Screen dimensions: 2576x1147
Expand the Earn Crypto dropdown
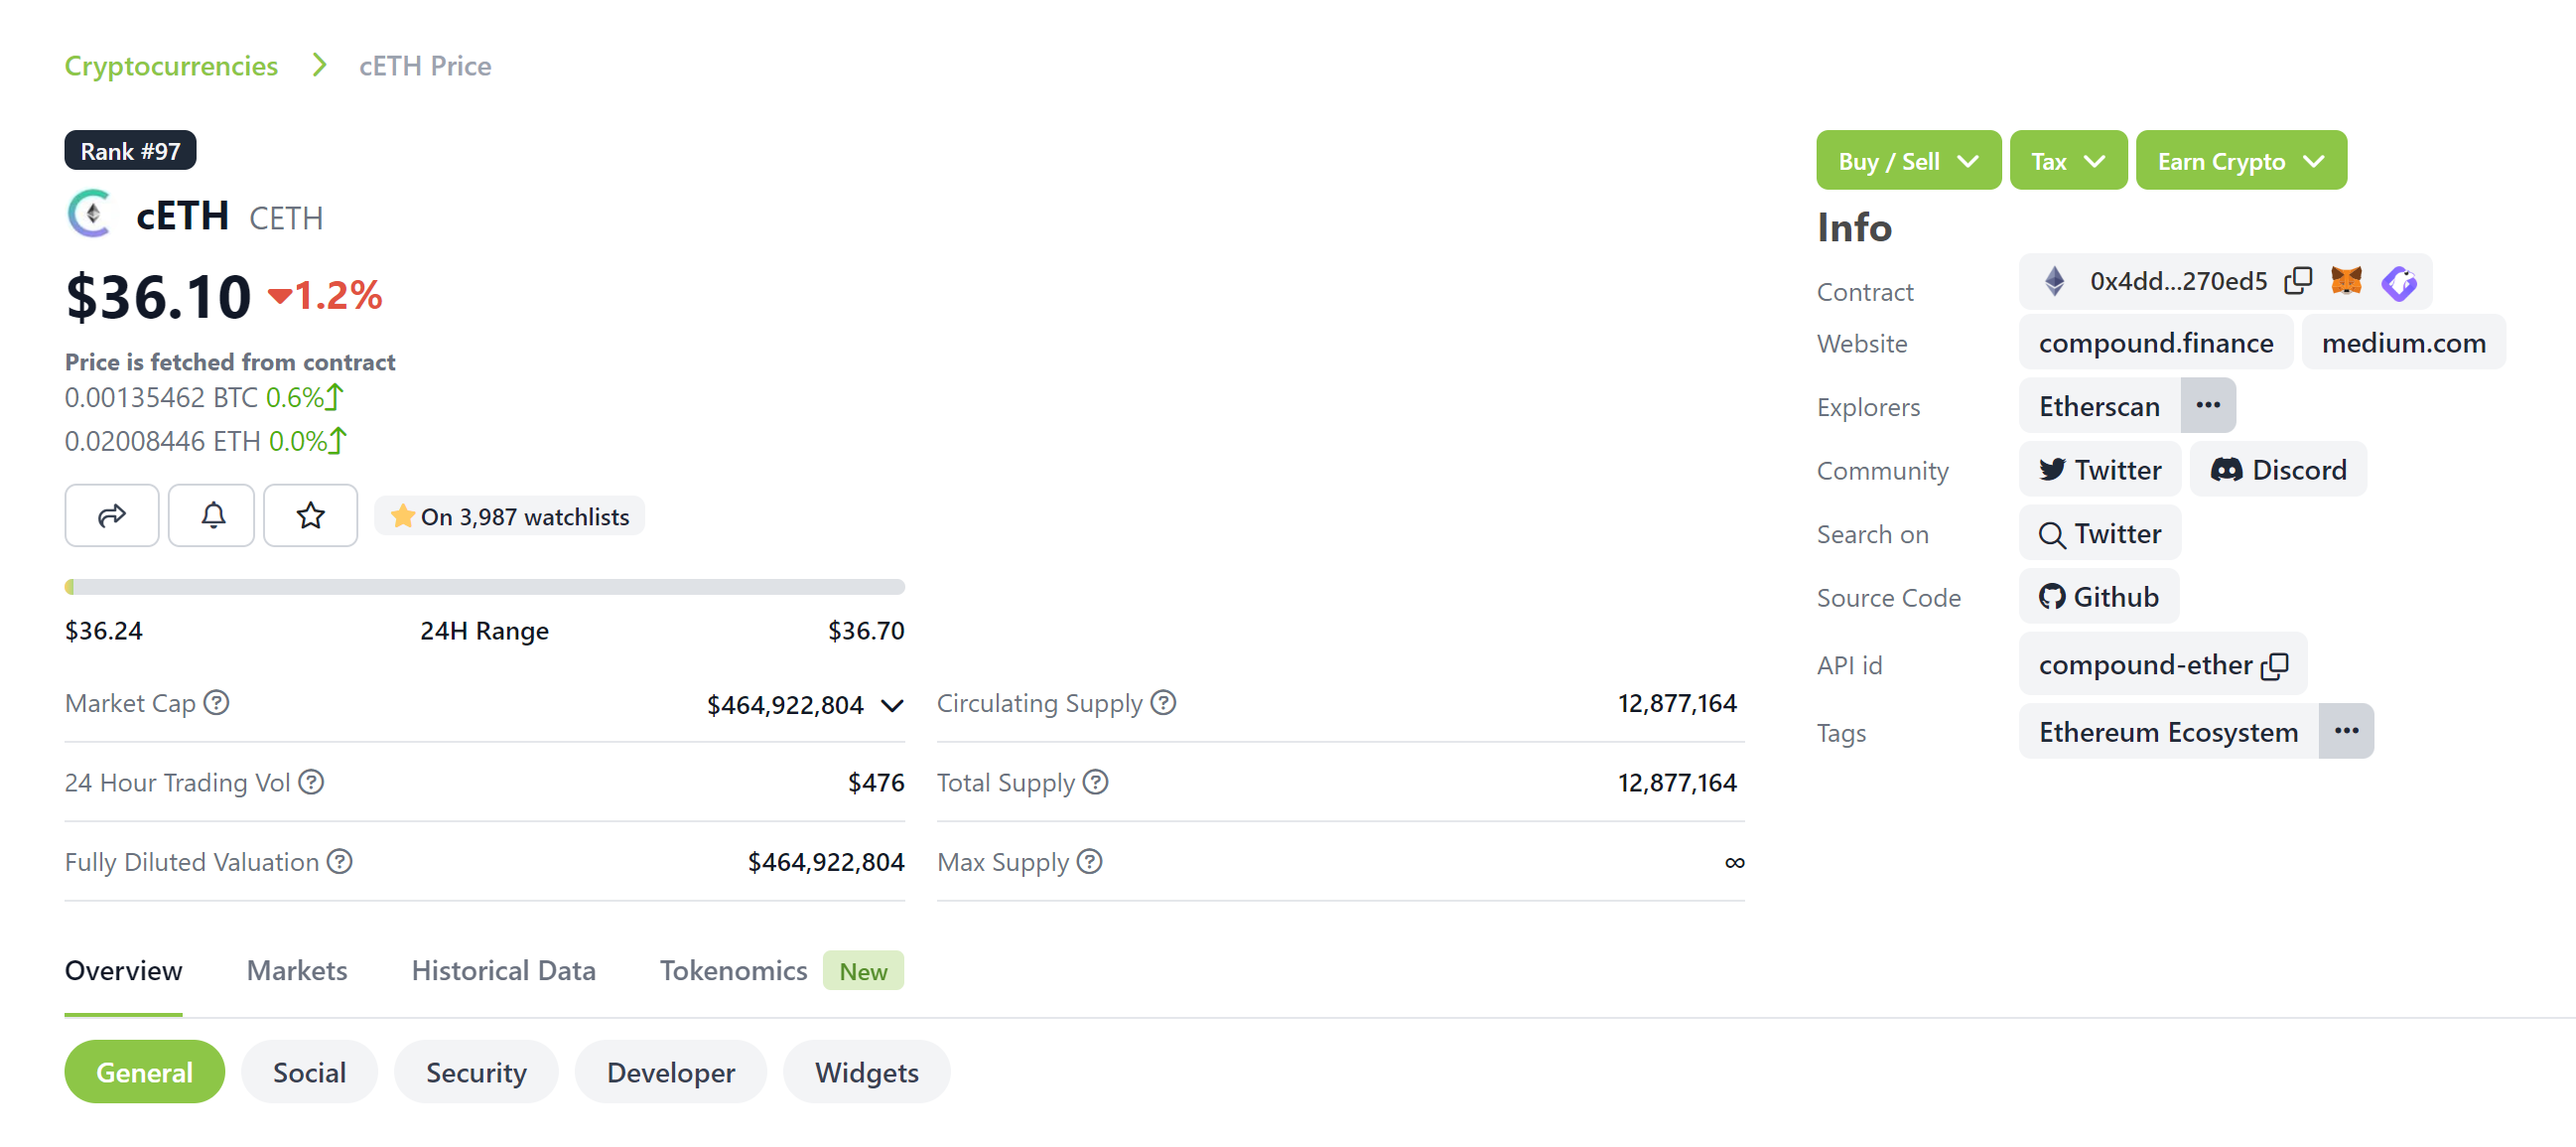tap(2241, 160)
